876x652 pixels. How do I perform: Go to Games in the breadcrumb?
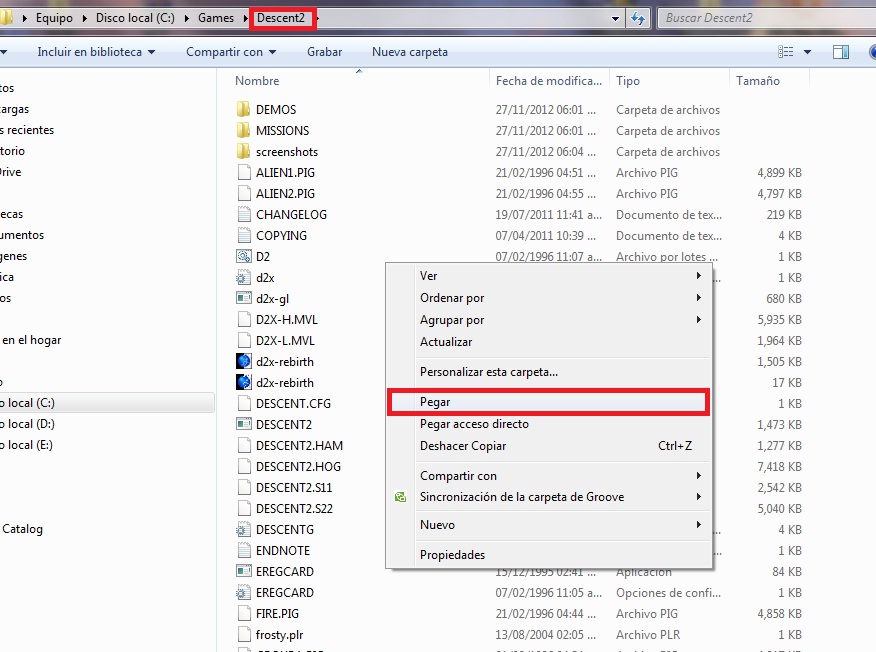[216, 18]
